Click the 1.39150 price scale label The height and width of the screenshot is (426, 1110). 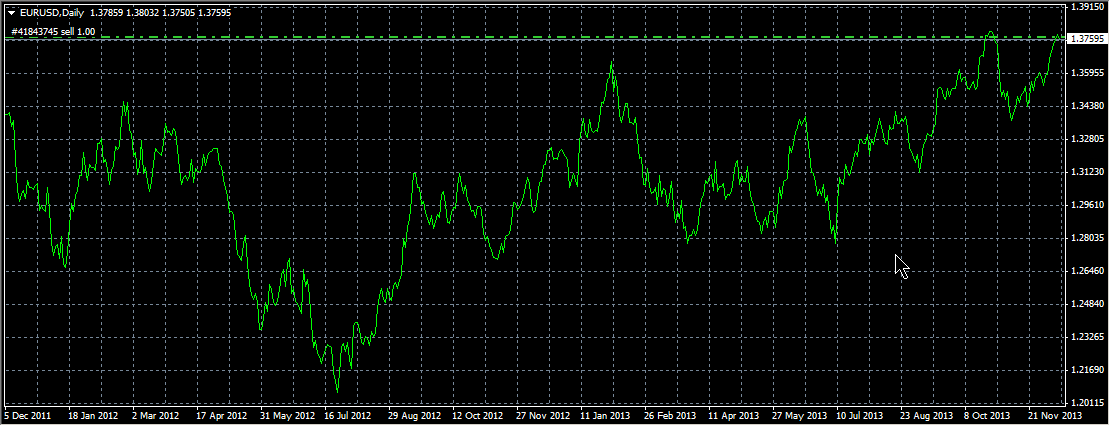(1086, 7)
